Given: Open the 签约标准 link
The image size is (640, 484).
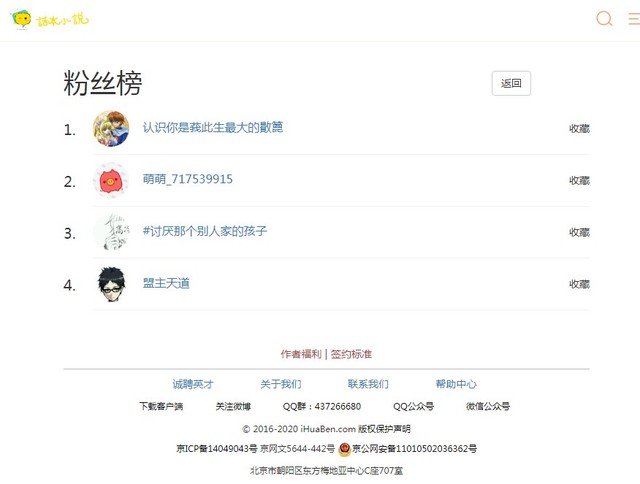Looking at the screenshot, I should click(351, 354).
